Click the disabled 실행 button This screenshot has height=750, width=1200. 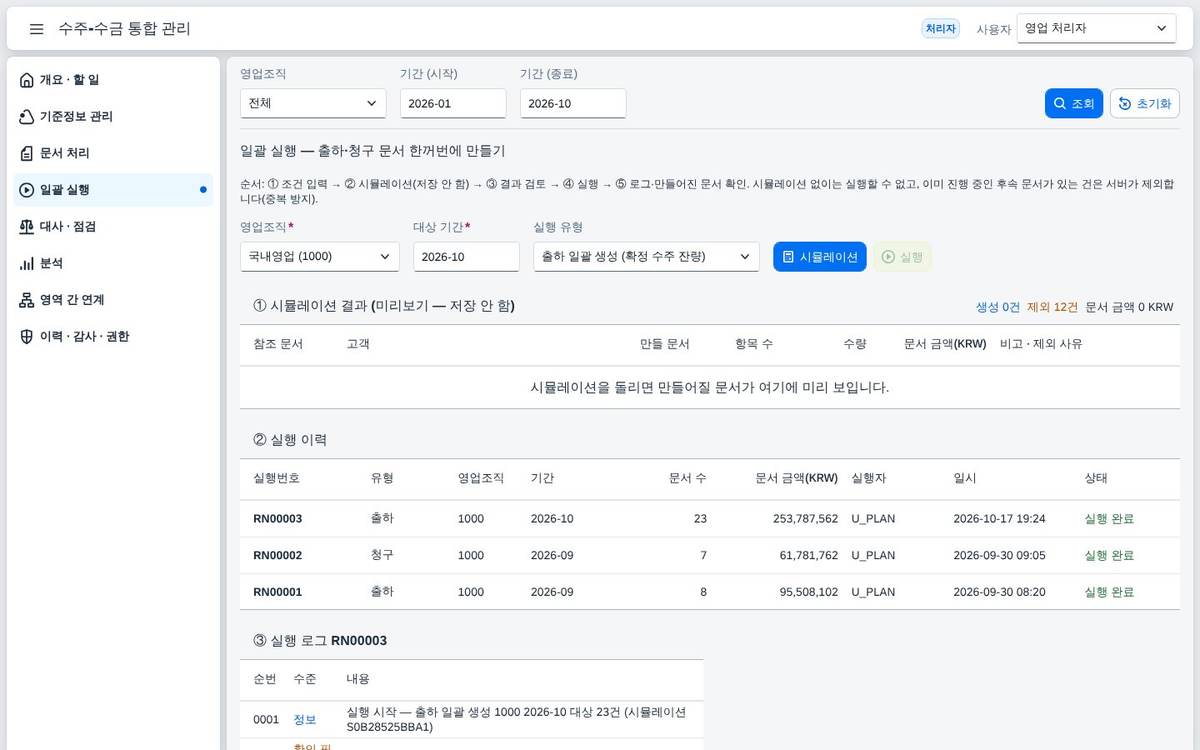point(902,257)
